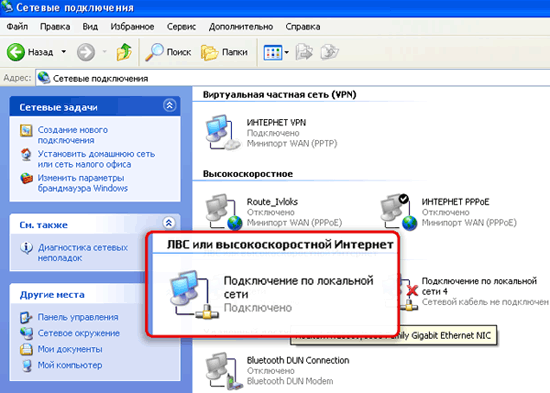The image size is (550, 393).
Task: Open Мой компьютер link
Action: pyautogui.click(x=70, y=365)
